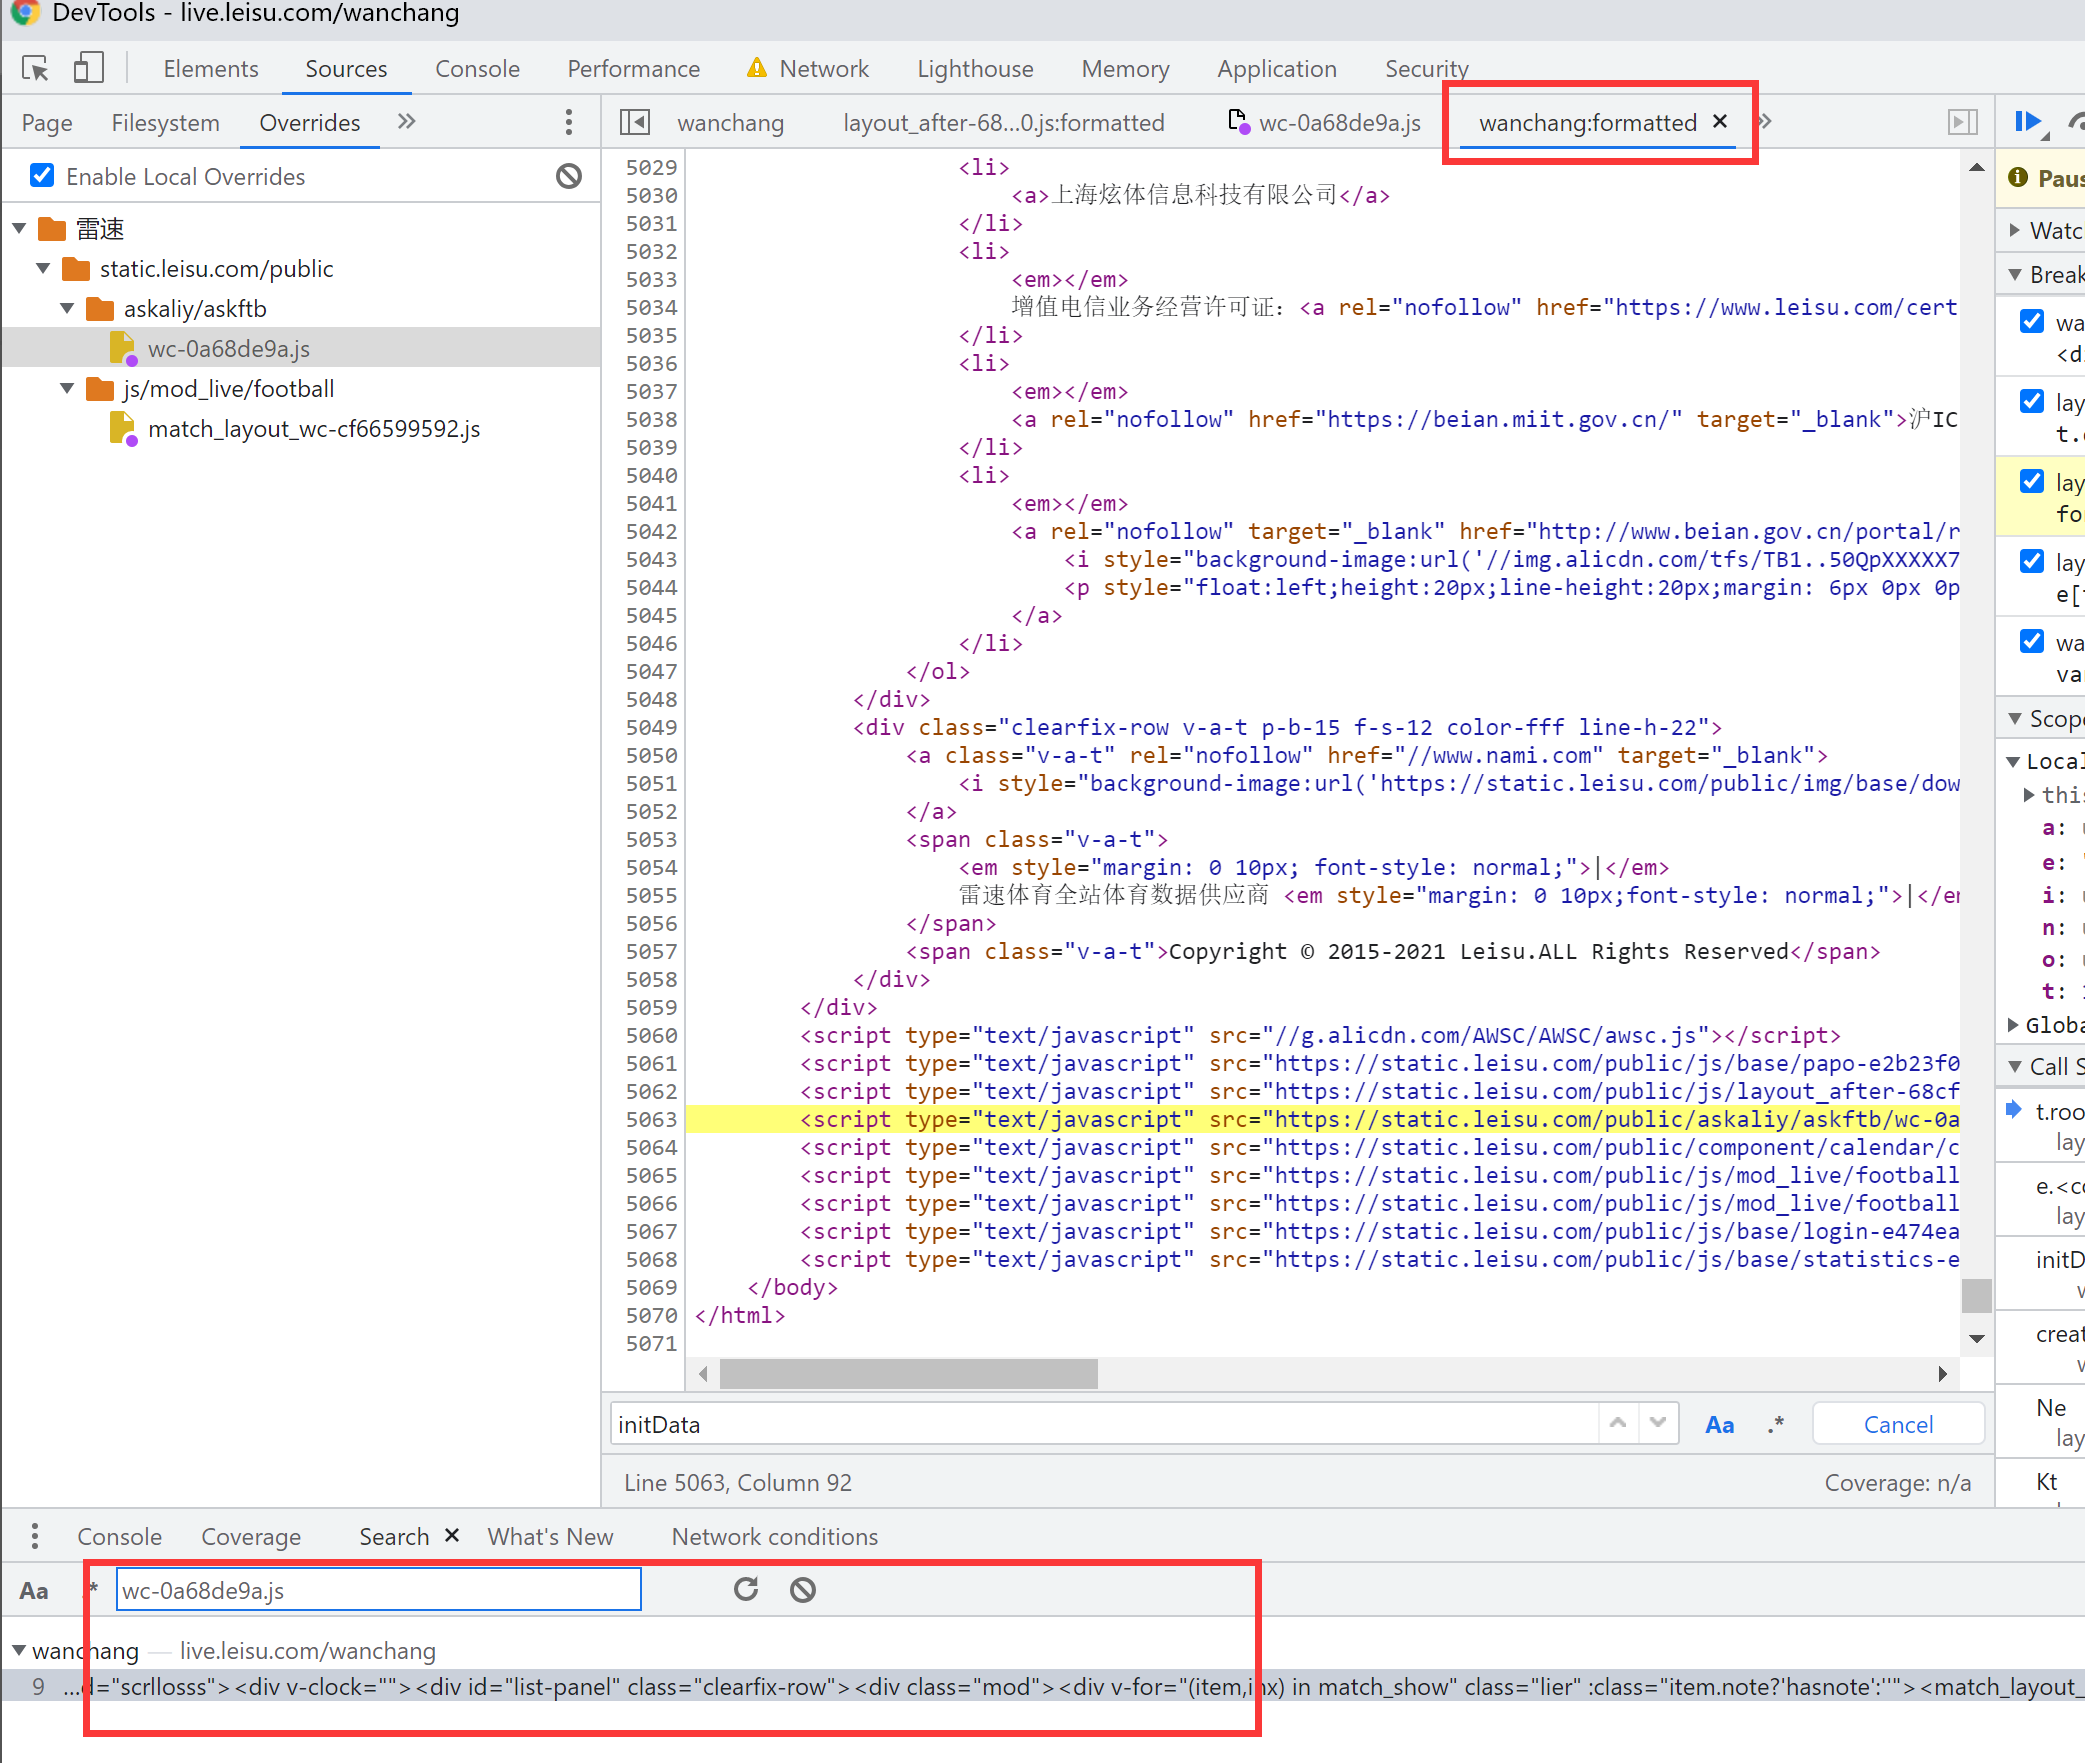The width and height of the screenshot is (2085, 1763).
Task: Collapse the Breakpoints section
Action: [2015, 274]
